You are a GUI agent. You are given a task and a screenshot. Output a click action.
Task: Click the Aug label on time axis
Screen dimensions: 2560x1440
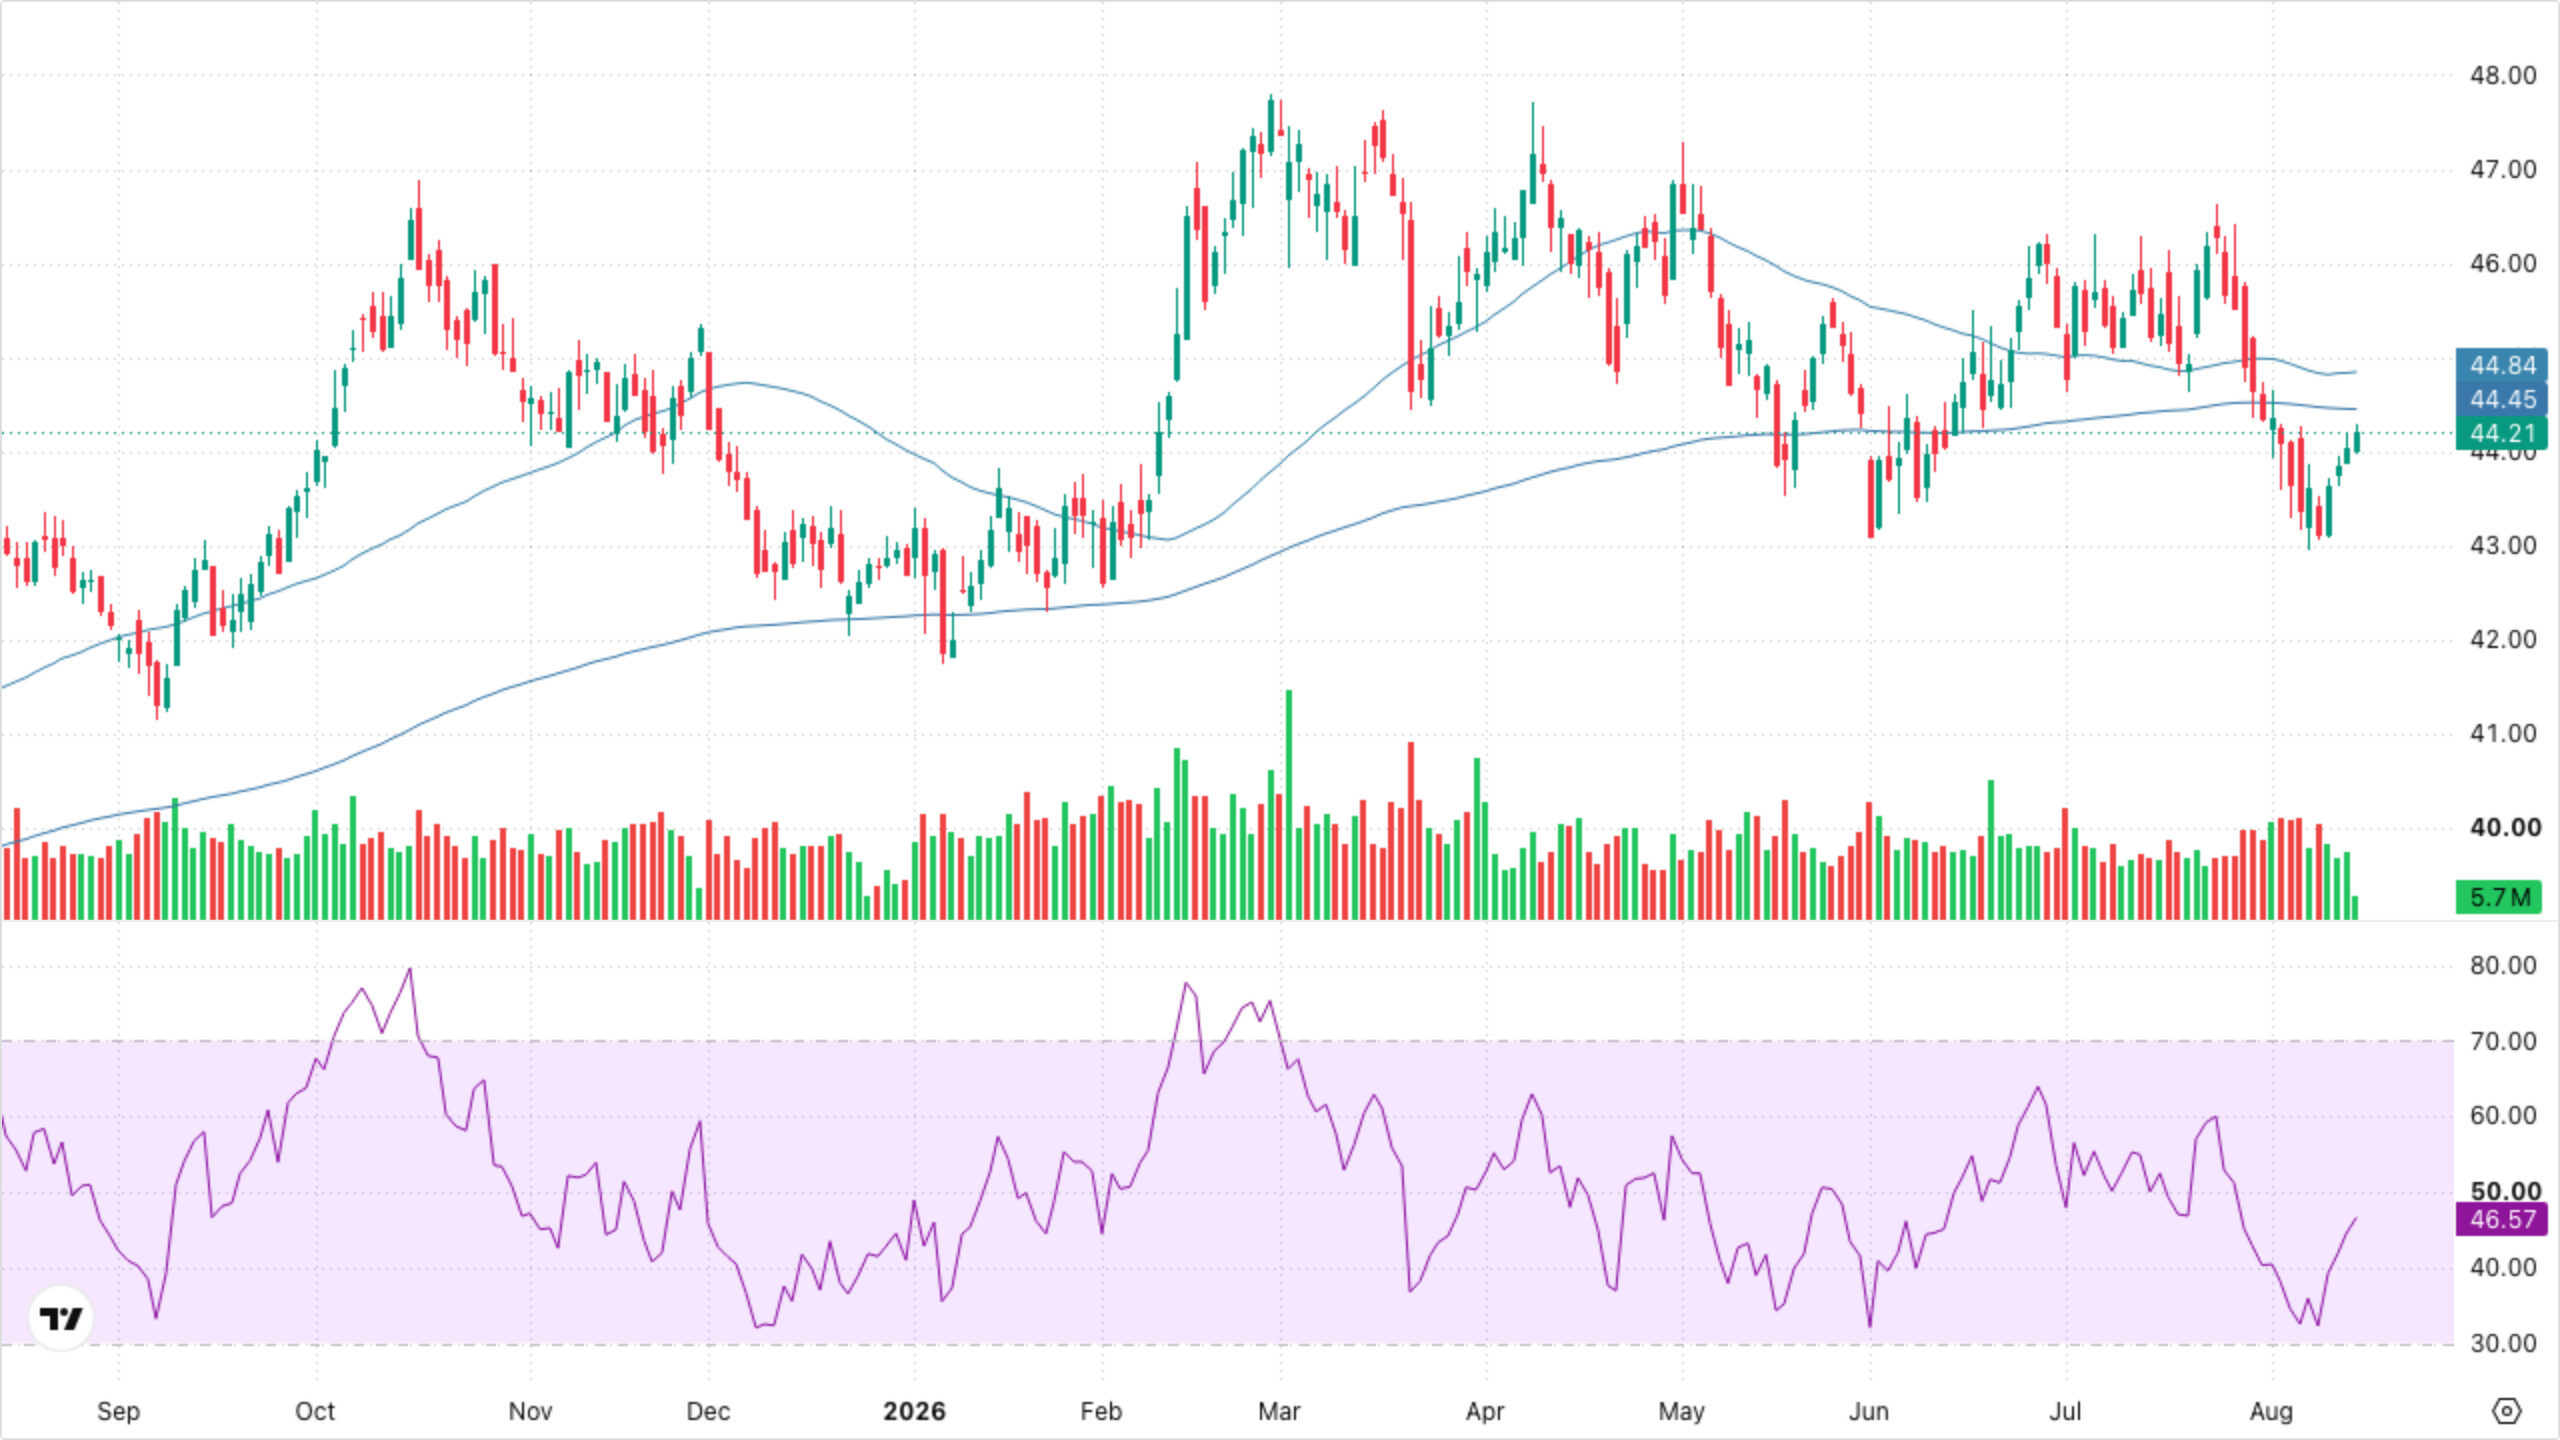coord(2271,1411)
